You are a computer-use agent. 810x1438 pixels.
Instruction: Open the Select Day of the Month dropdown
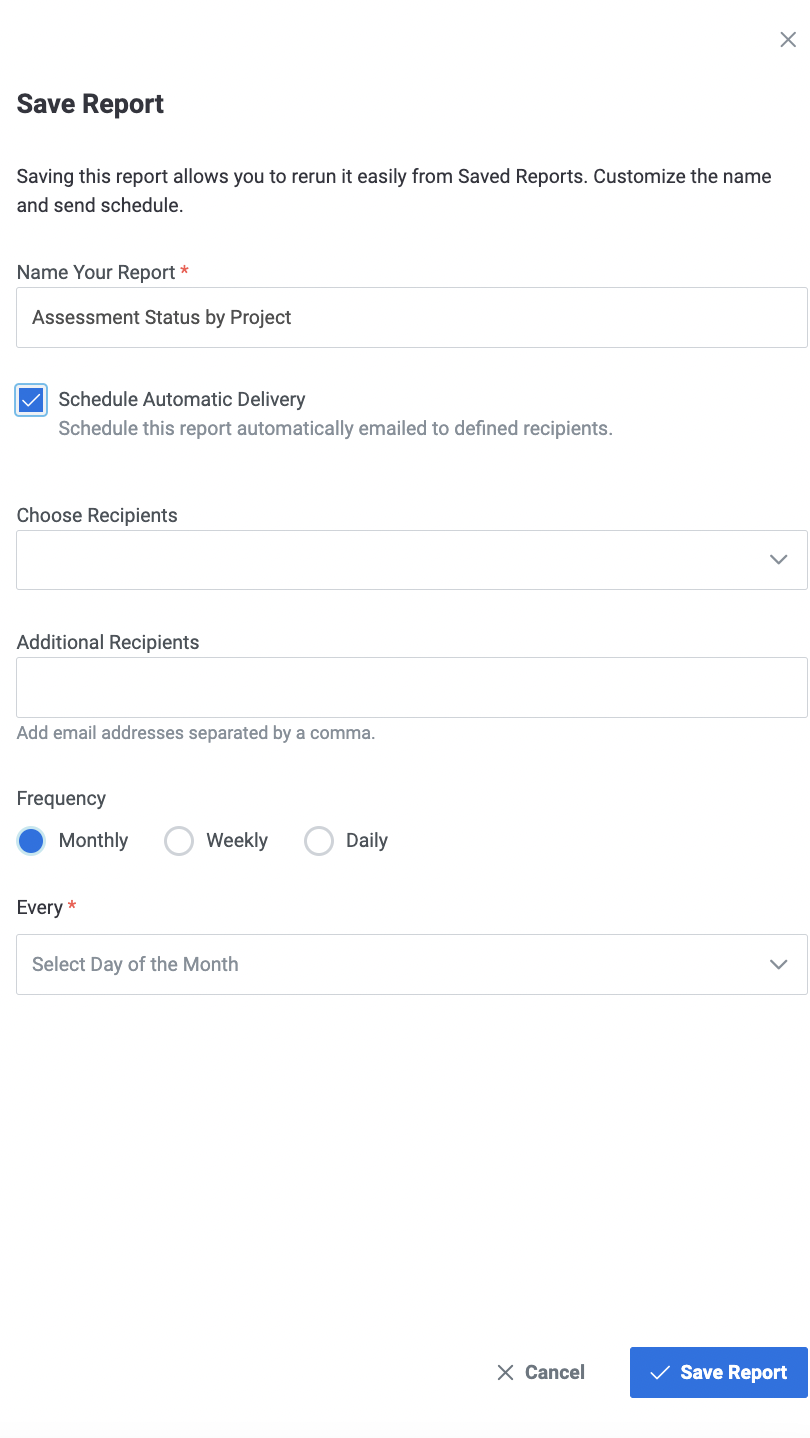pyautogui.click(x=400, y=965)
